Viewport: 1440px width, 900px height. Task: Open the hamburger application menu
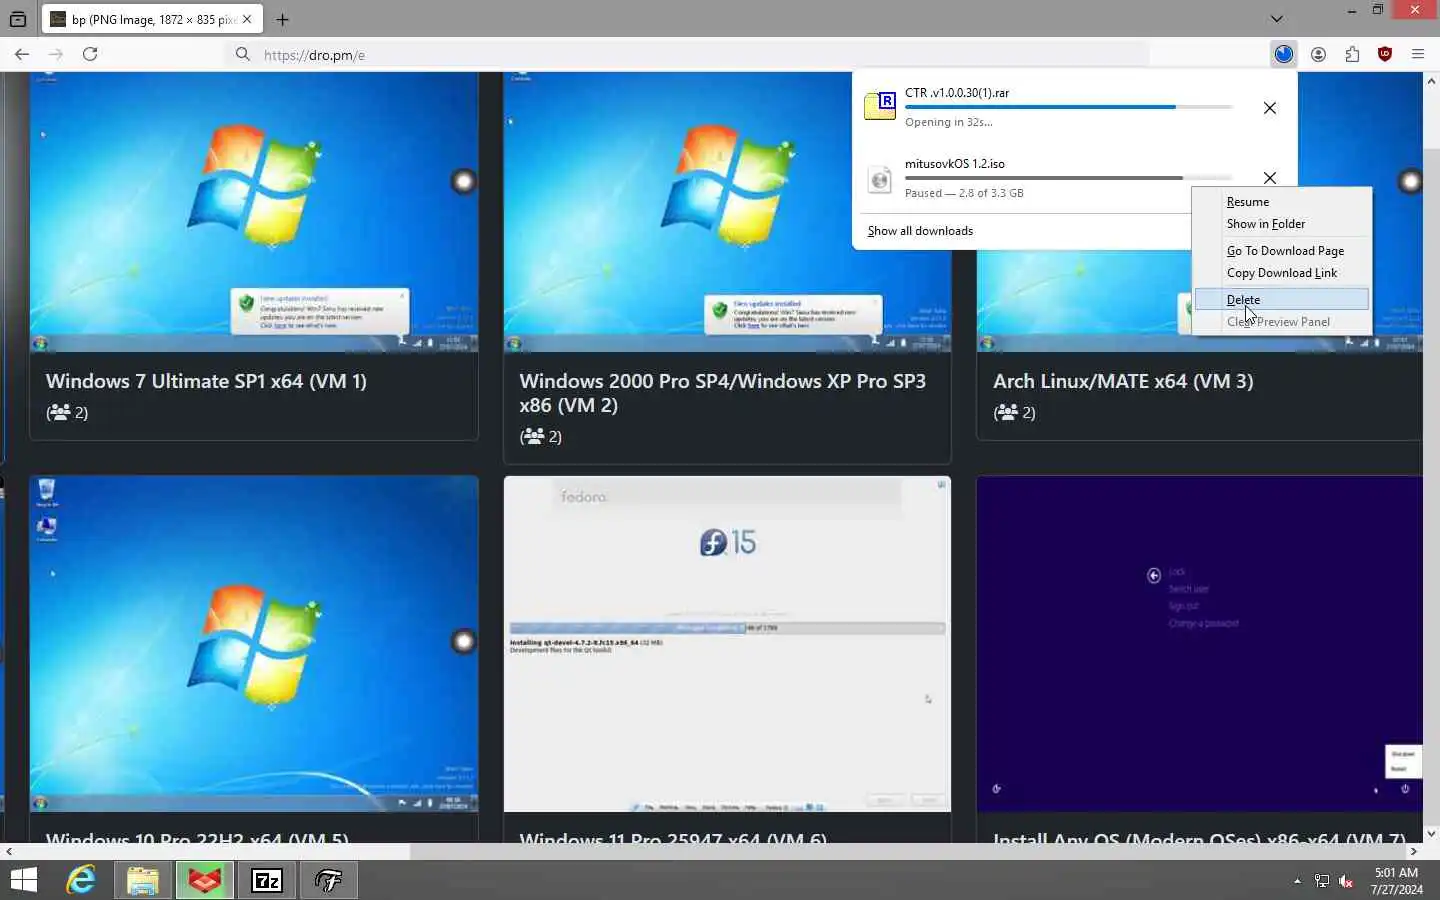point(1418,54)
